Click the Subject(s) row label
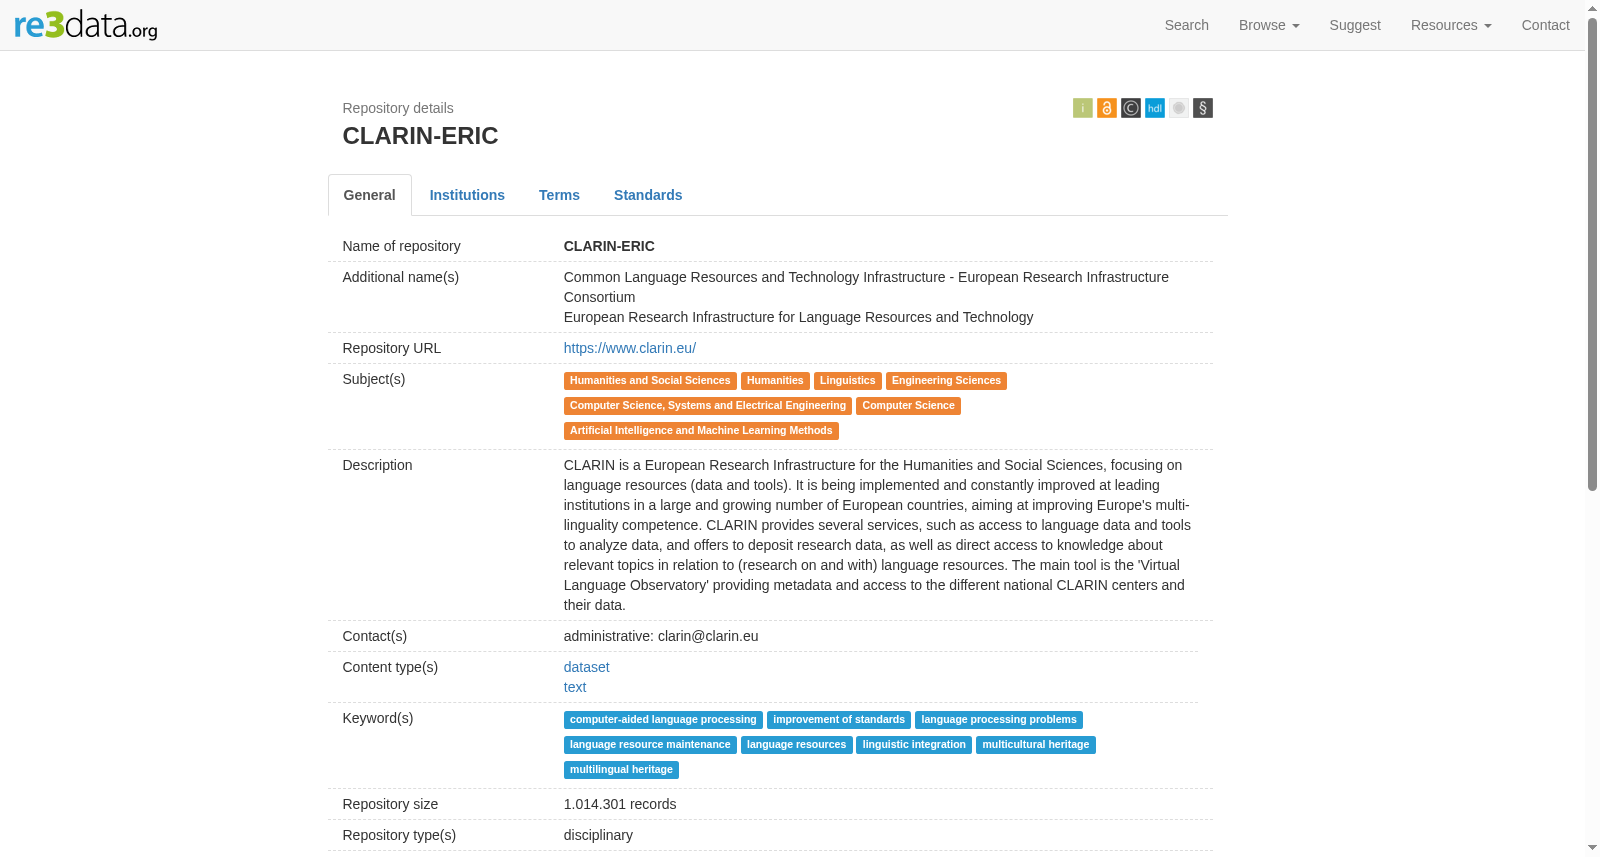 (x=374, y=379)
